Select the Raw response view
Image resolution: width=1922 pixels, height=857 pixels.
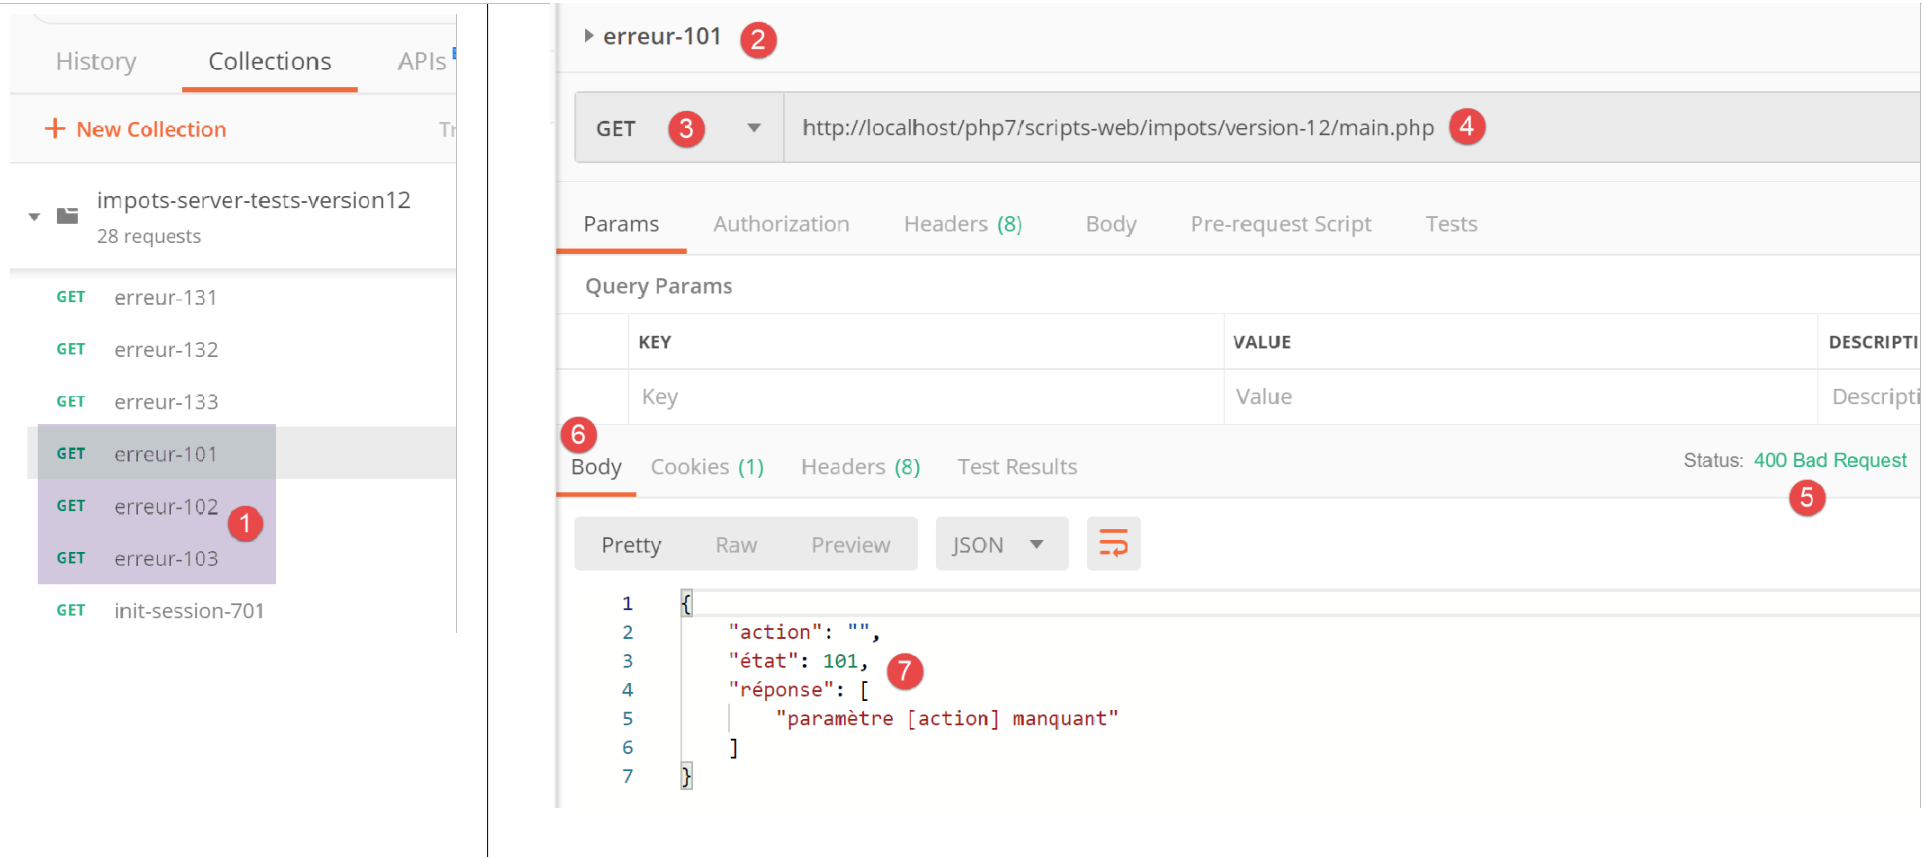coord(736,545)
